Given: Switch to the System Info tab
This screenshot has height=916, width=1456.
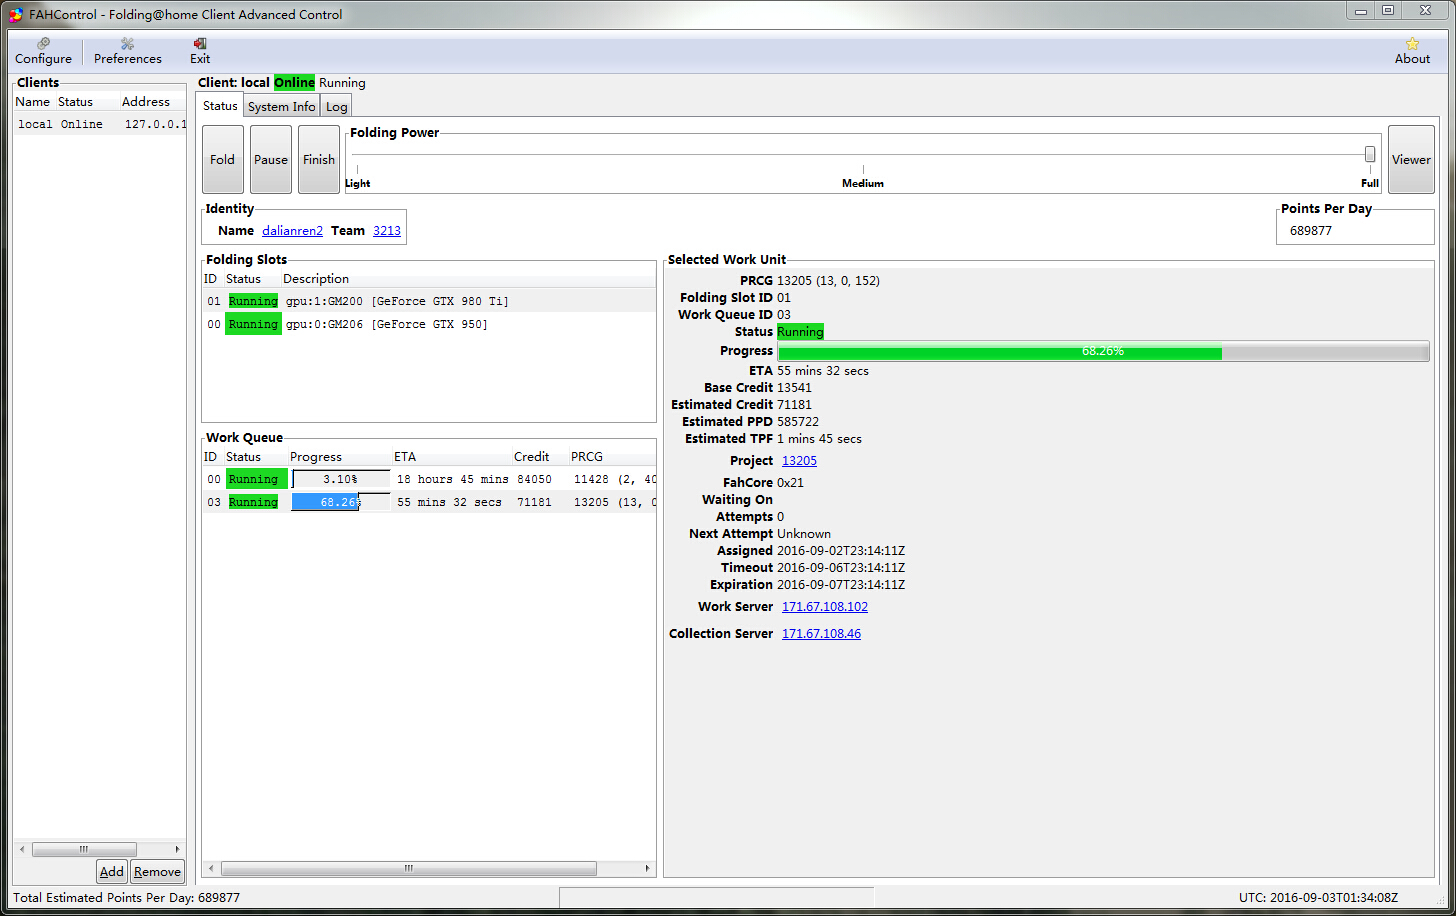Looking at the screenshot, I should click(282, 107).
